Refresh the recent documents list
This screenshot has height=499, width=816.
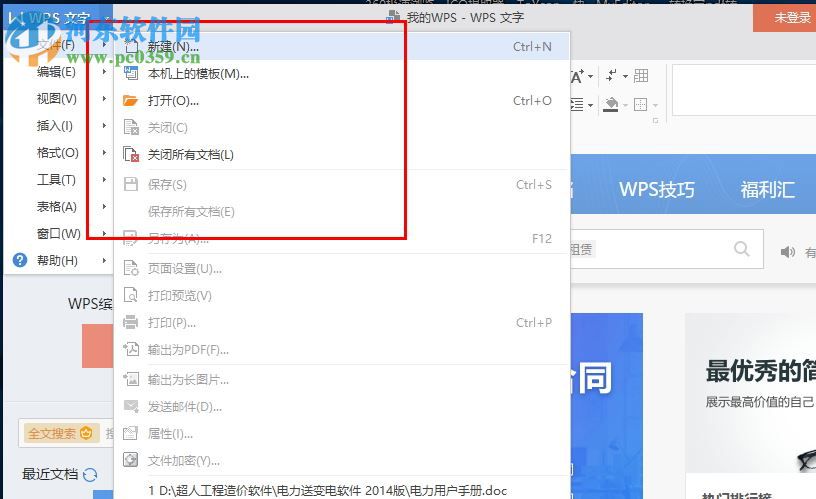coord(90,475)
